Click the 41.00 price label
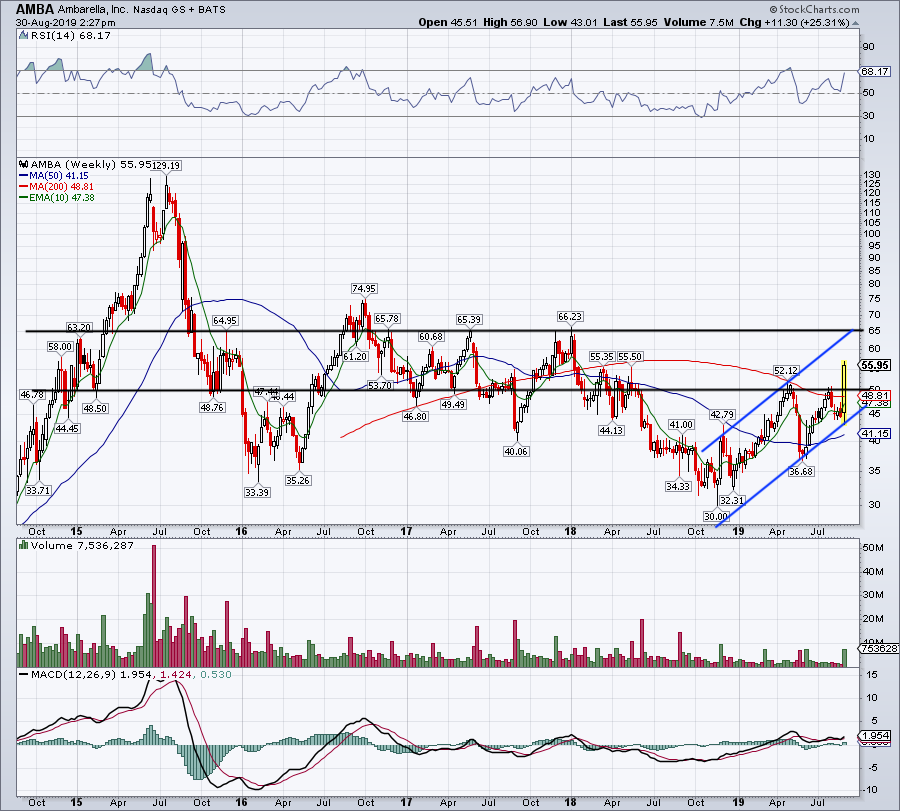Screen dimensions: 900x811 point(681,425)
